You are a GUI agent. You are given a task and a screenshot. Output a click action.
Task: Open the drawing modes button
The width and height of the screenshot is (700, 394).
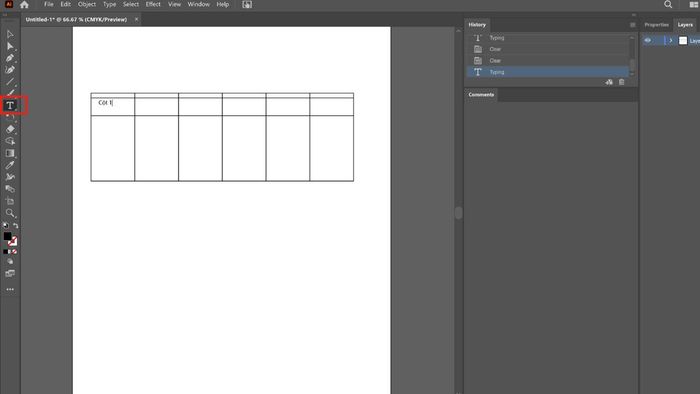pos(10,261)
